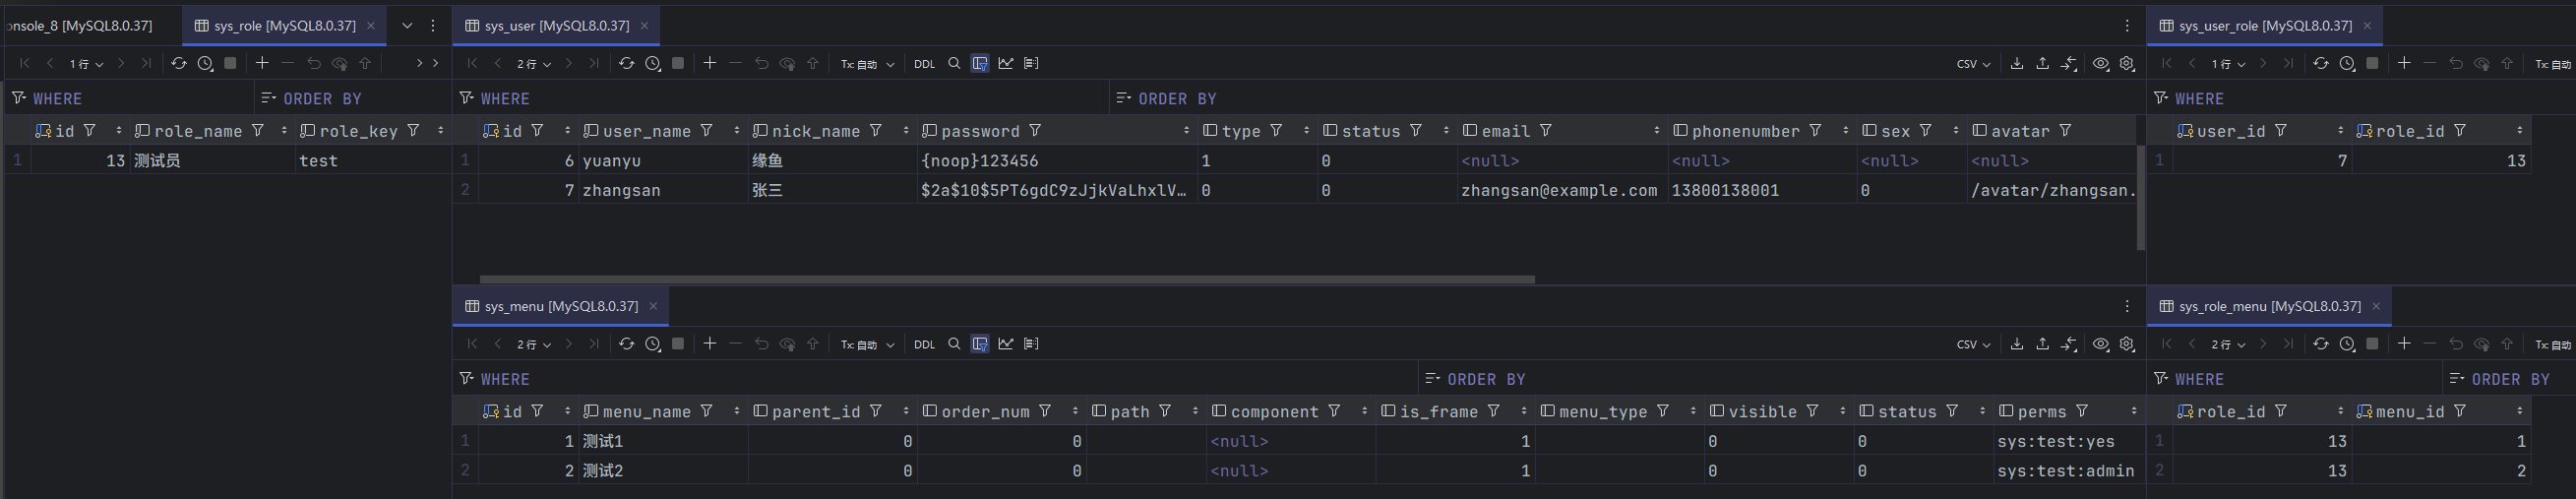
Task: Refresh the sys_role_menu table
Action: tap(2321, 344)
